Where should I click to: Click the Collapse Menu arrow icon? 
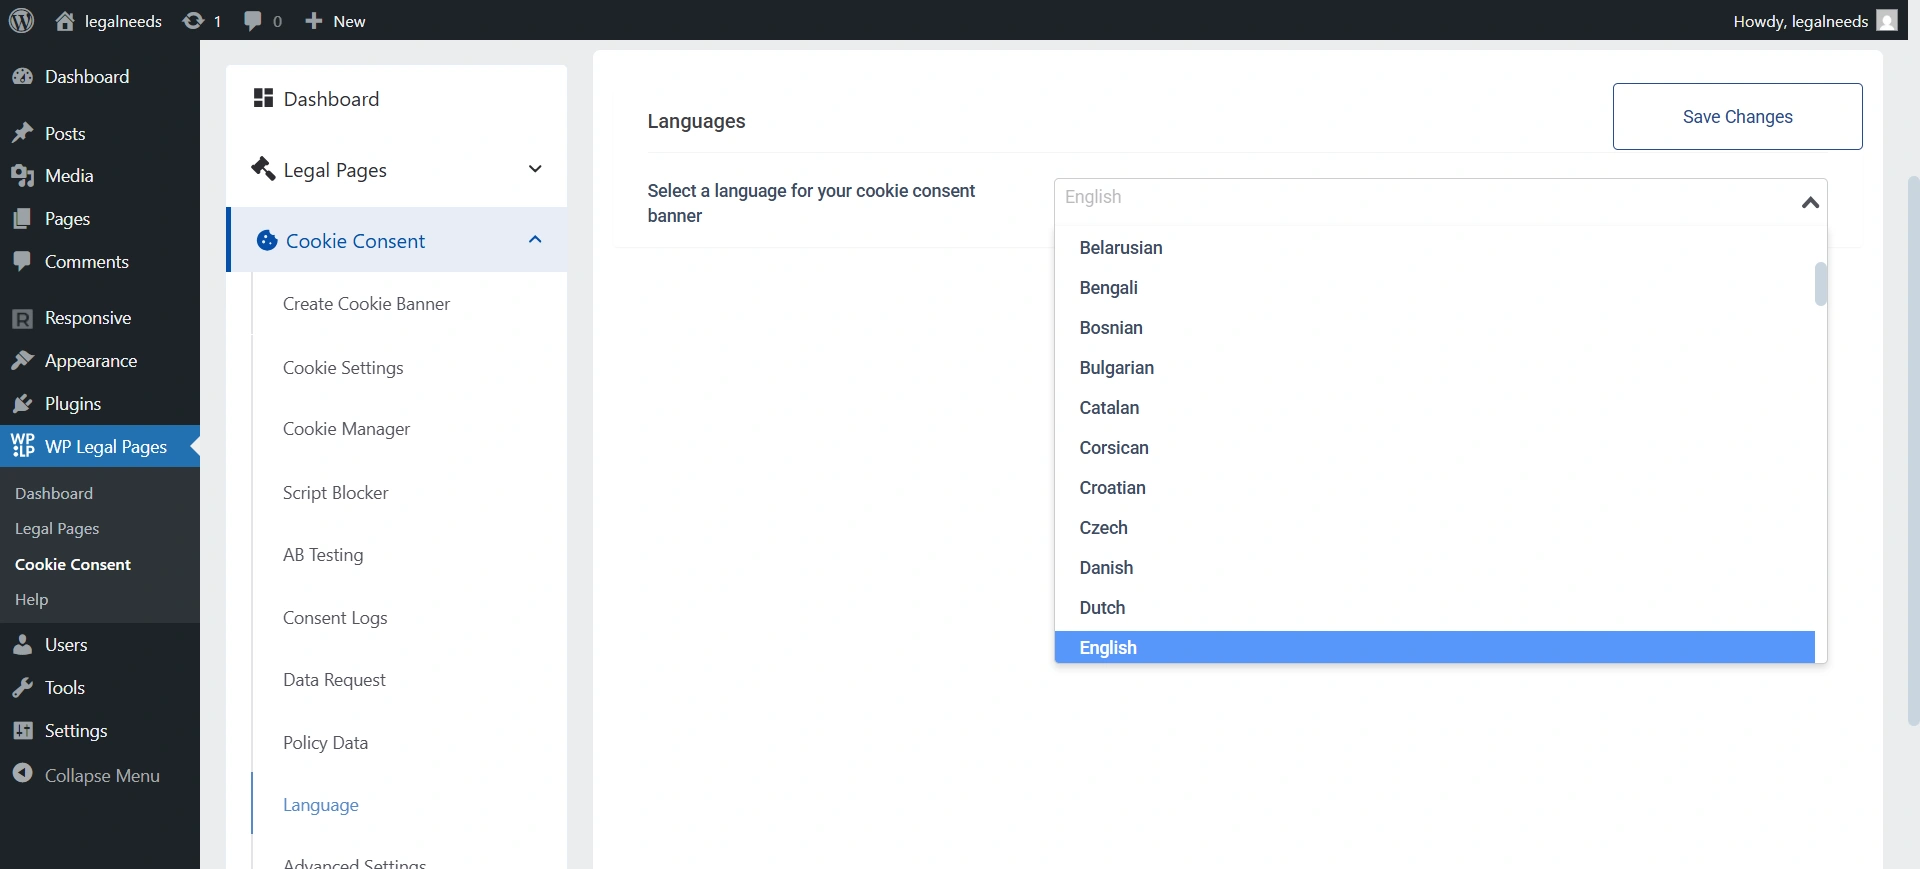tap(22, 774)
